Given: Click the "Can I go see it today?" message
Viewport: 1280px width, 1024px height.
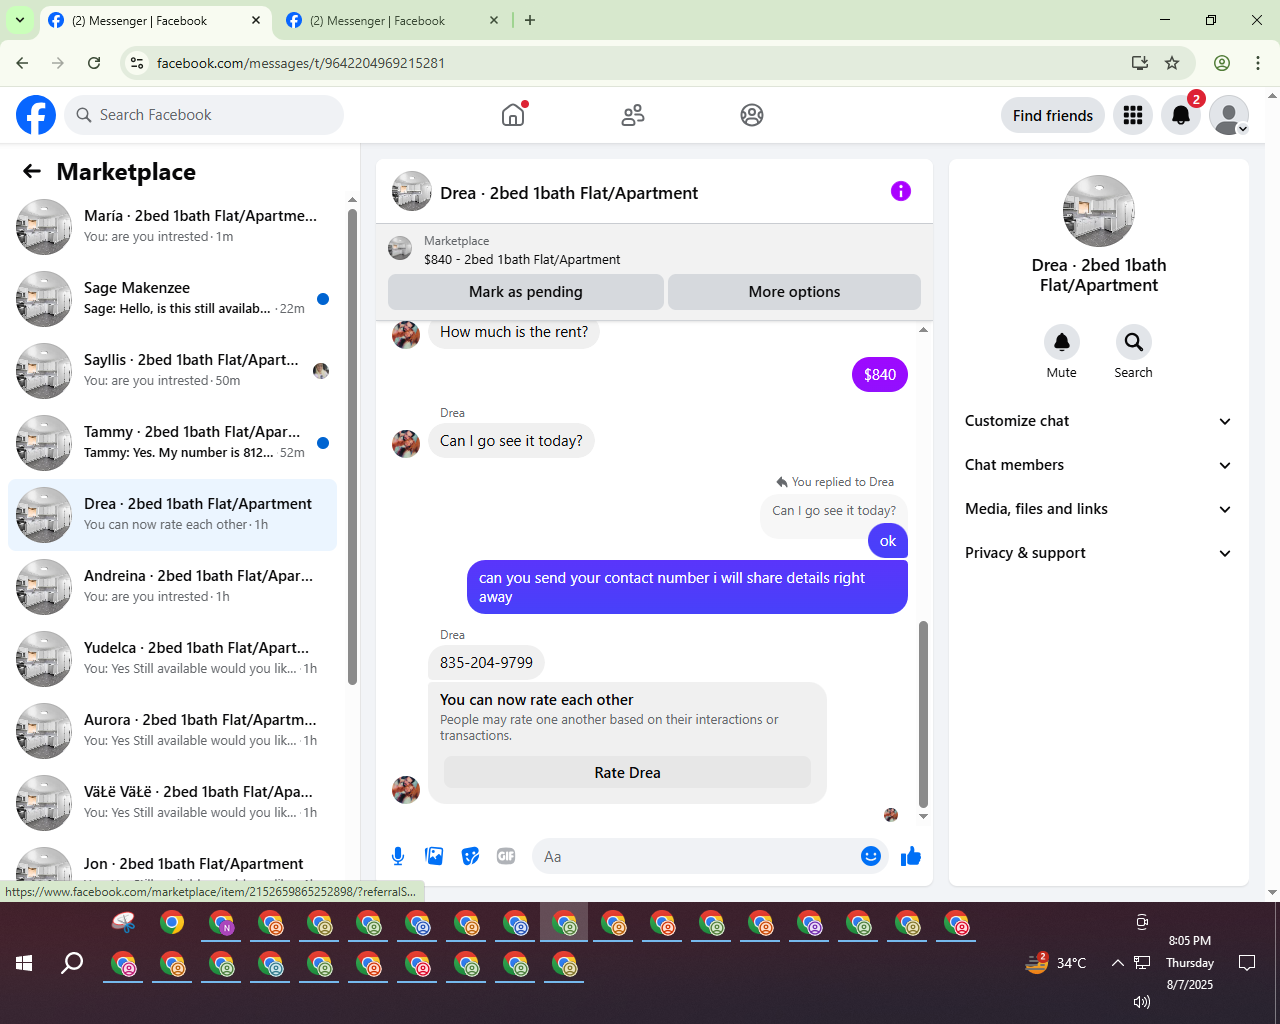Looking at the screenshot, I should click(x=511, y=441).
